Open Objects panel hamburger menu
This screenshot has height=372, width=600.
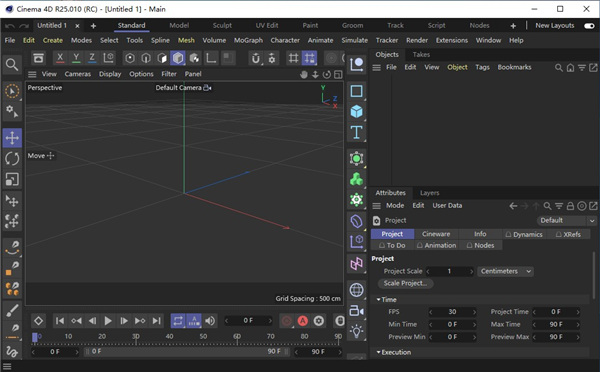(377, 68)
